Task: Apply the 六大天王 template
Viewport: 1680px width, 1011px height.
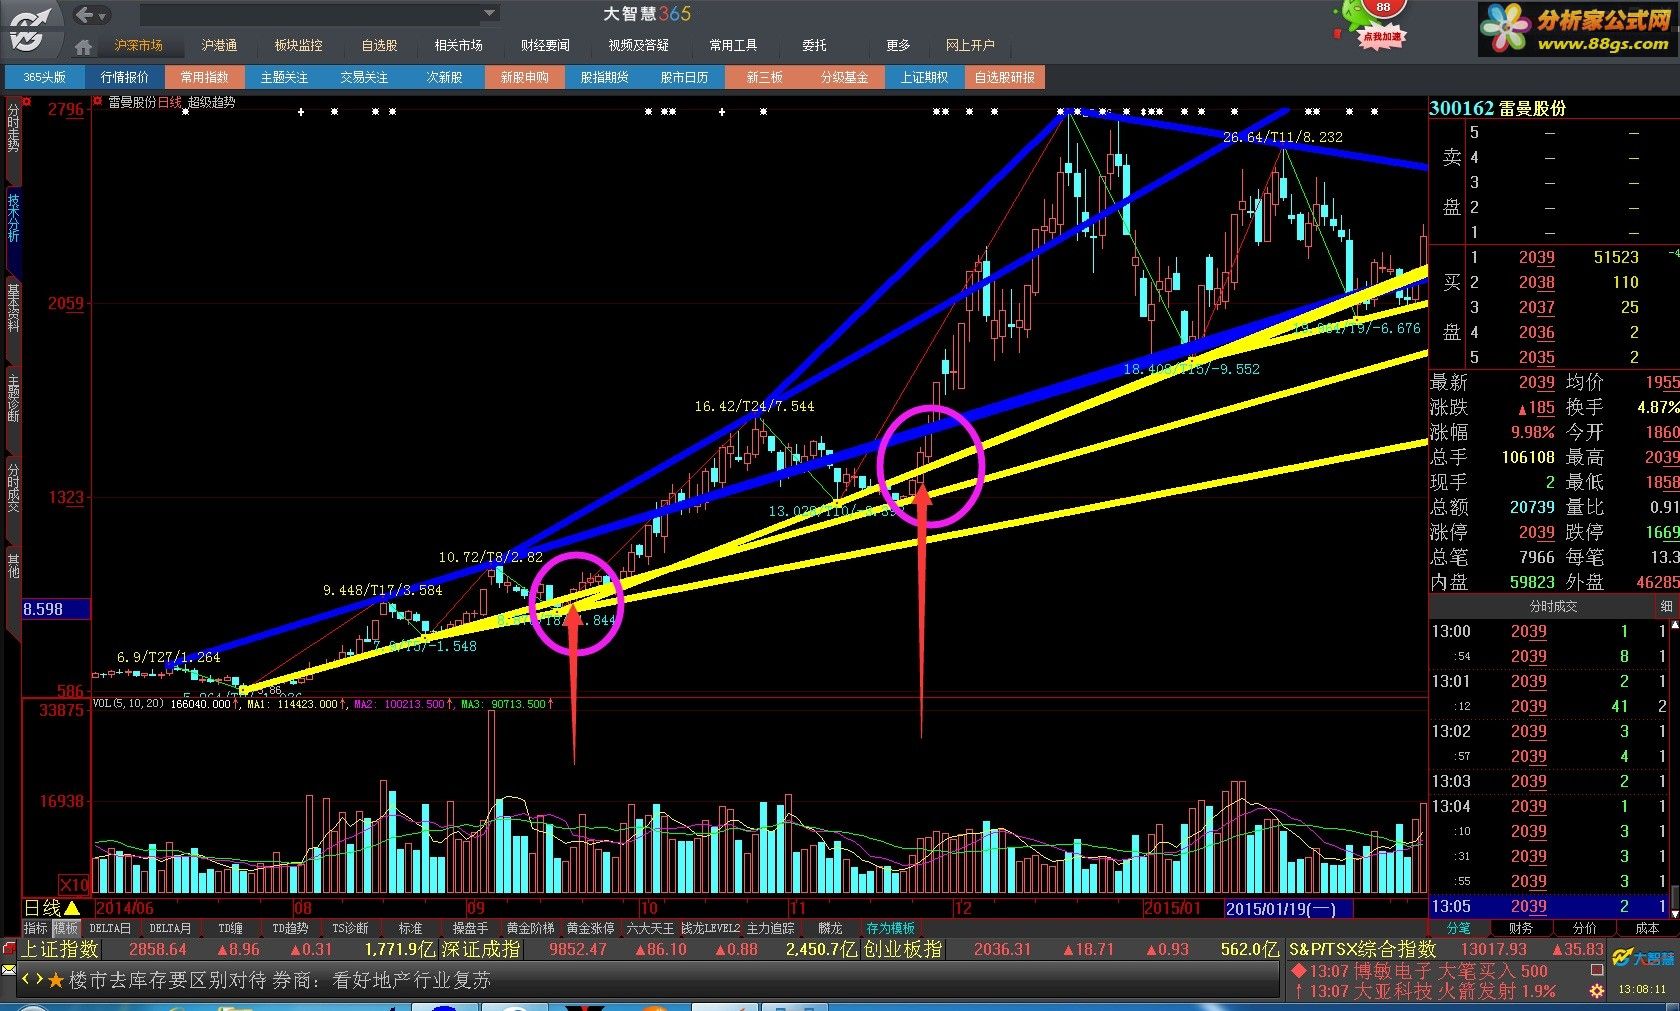Action: pos(650,928)
